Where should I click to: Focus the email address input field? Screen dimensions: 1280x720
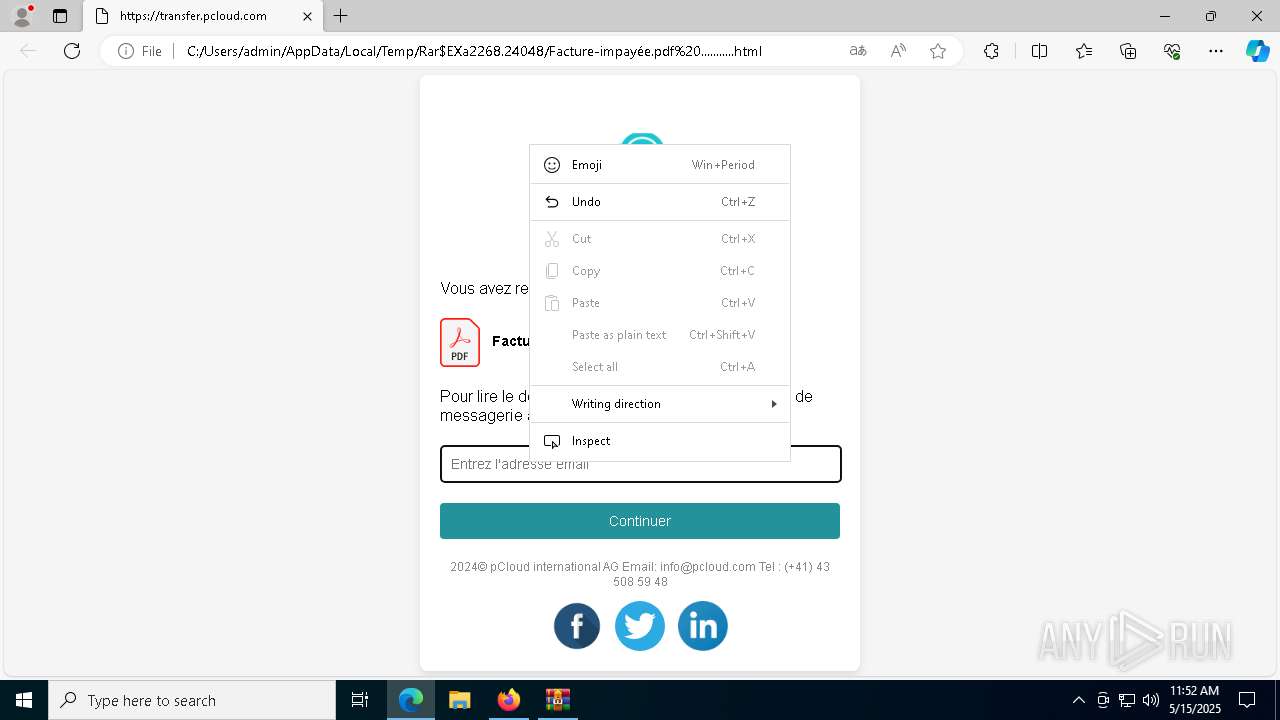click(640, 464)
